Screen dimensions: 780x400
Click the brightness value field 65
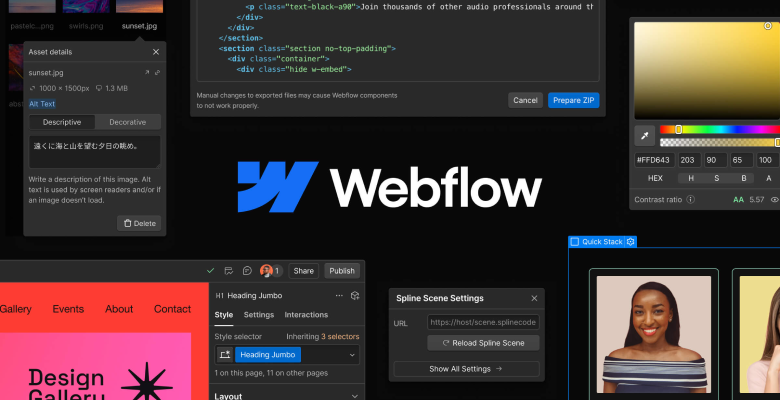point(742,160)
